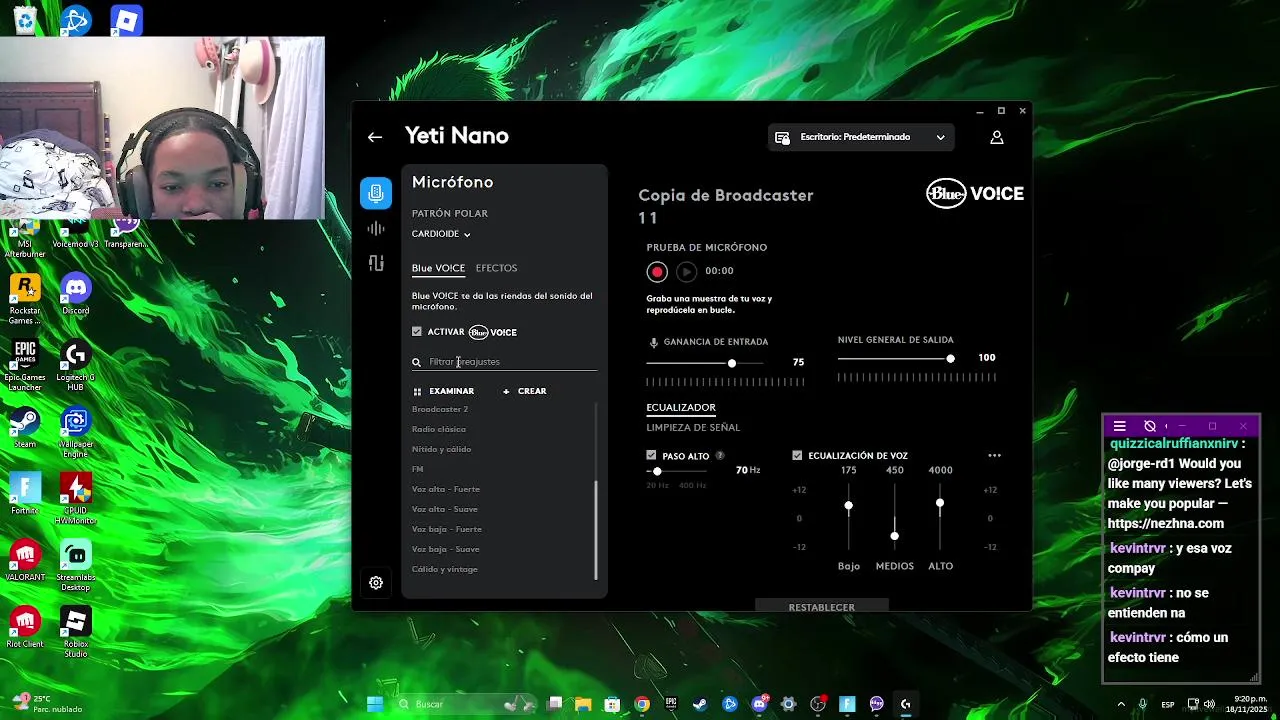Open the Logitech G HUB desktop shortcut
The image size is (1280, 720).
point(76,365)
